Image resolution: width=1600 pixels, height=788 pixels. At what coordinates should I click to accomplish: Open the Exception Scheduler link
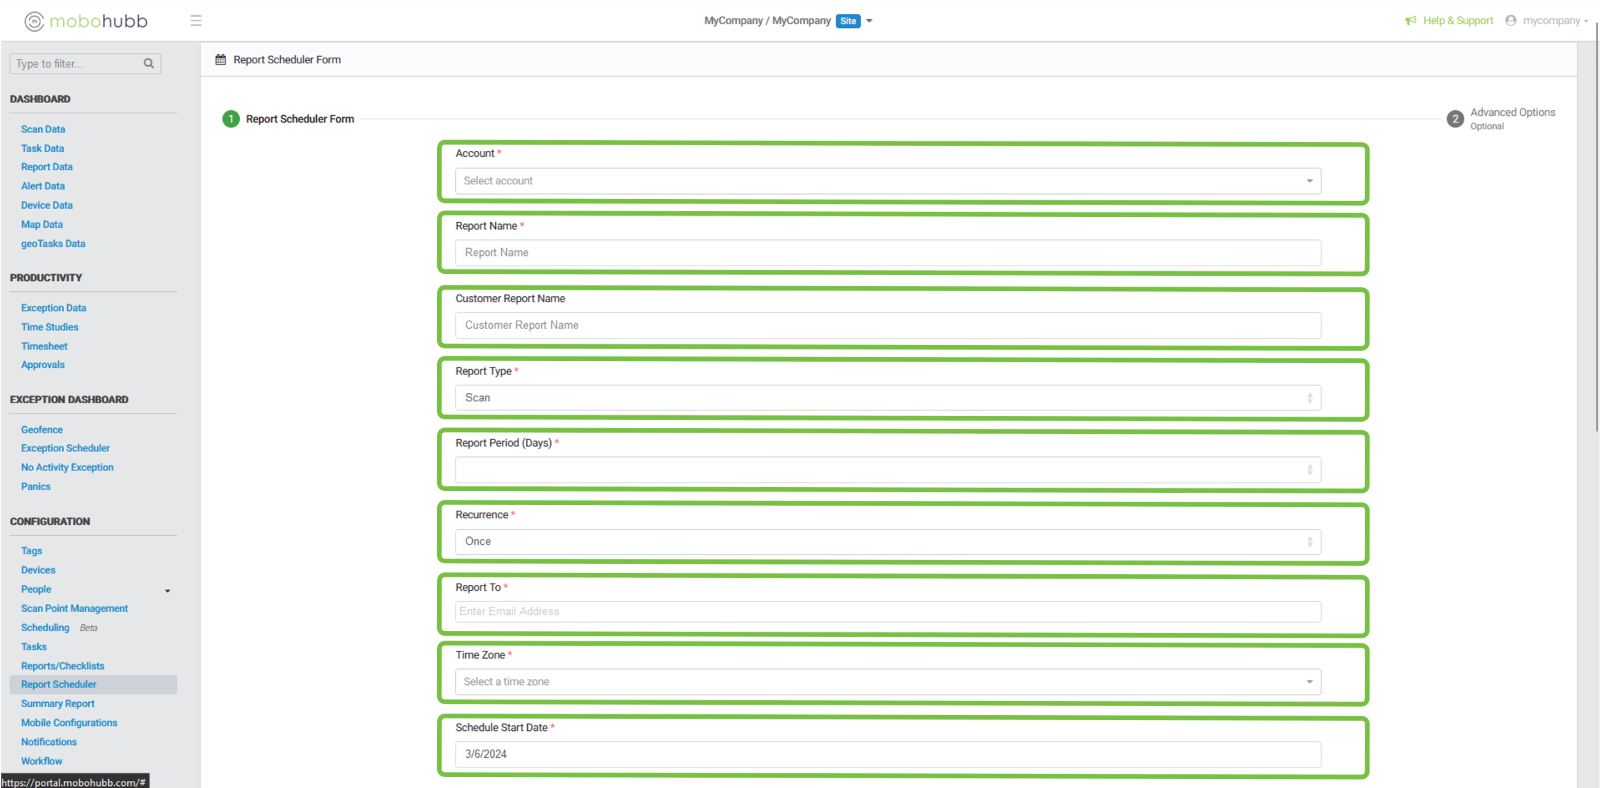(x=65, y=449)
